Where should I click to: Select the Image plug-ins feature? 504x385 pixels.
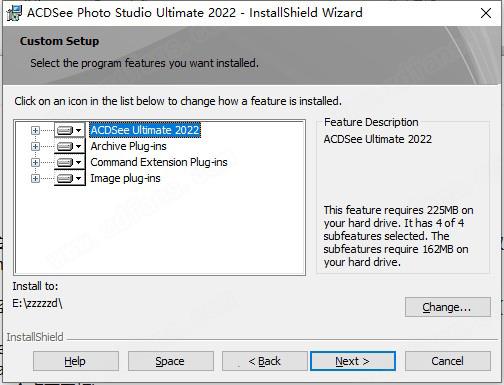click(x=125, y=178)
